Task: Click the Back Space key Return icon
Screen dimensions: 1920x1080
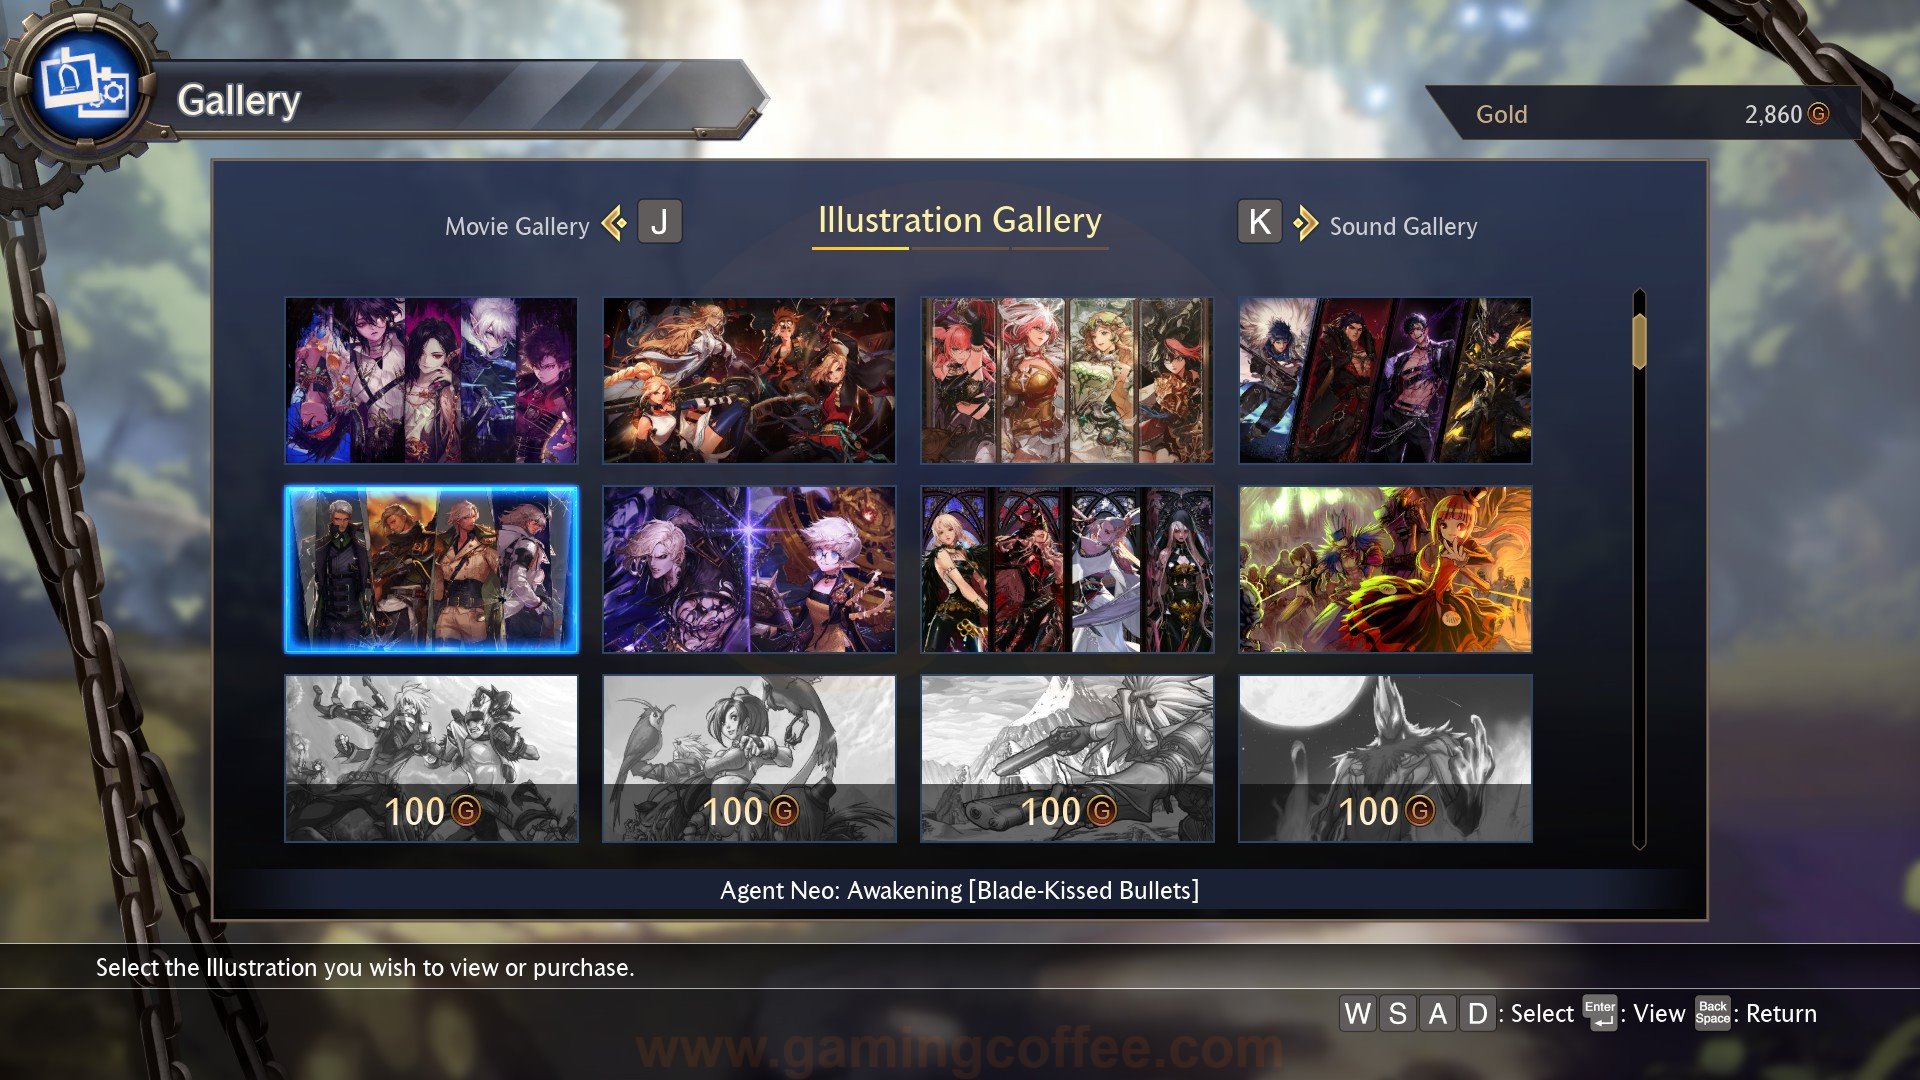Action: (x=1712, y=1013)
